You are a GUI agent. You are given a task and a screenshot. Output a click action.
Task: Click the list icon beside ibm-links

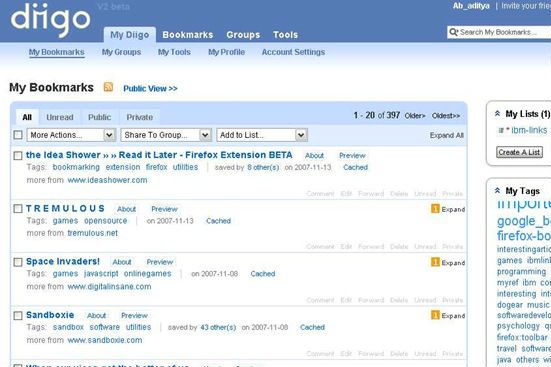(x=501, y=130)
